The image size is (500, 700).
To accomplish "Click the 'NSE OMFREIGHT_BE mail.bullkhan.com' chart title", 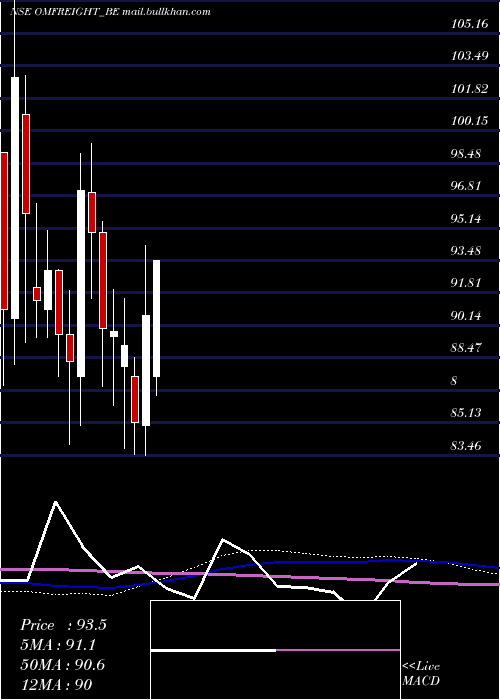I will 110,12.
